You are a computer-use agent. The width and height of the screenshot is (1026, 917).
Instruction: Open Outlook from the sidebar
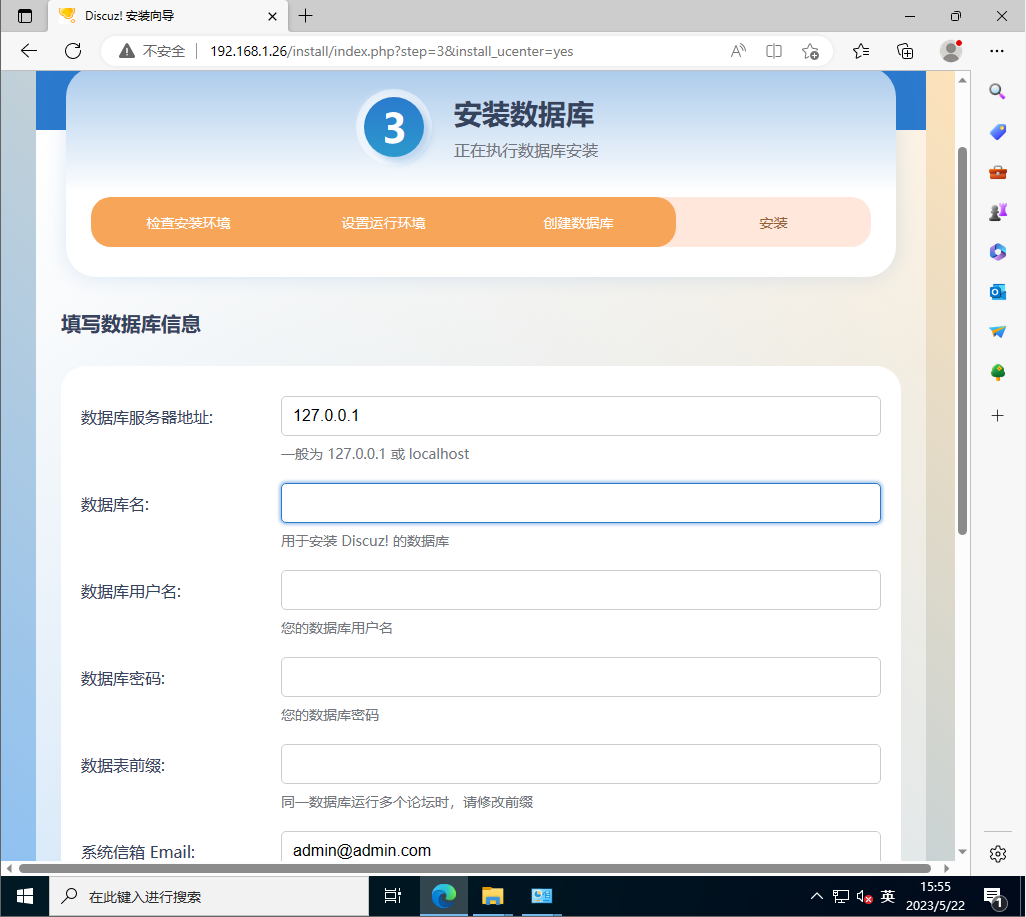(x=997, y=291)
